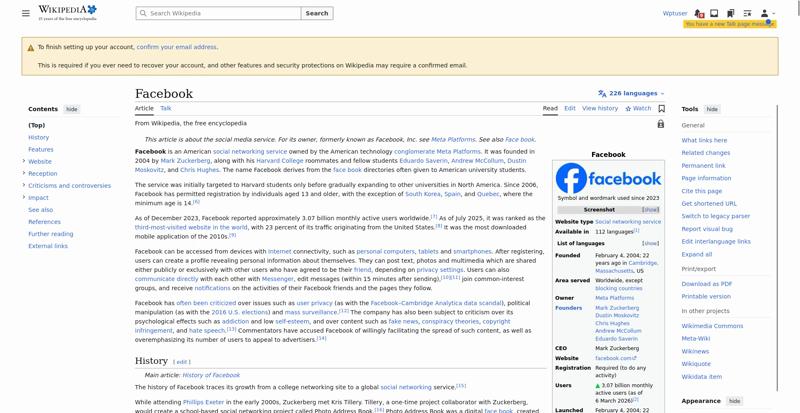Screen dimensions: 800x413
Task: Expand the Impact section in Contents
Action: click(23, 198)
